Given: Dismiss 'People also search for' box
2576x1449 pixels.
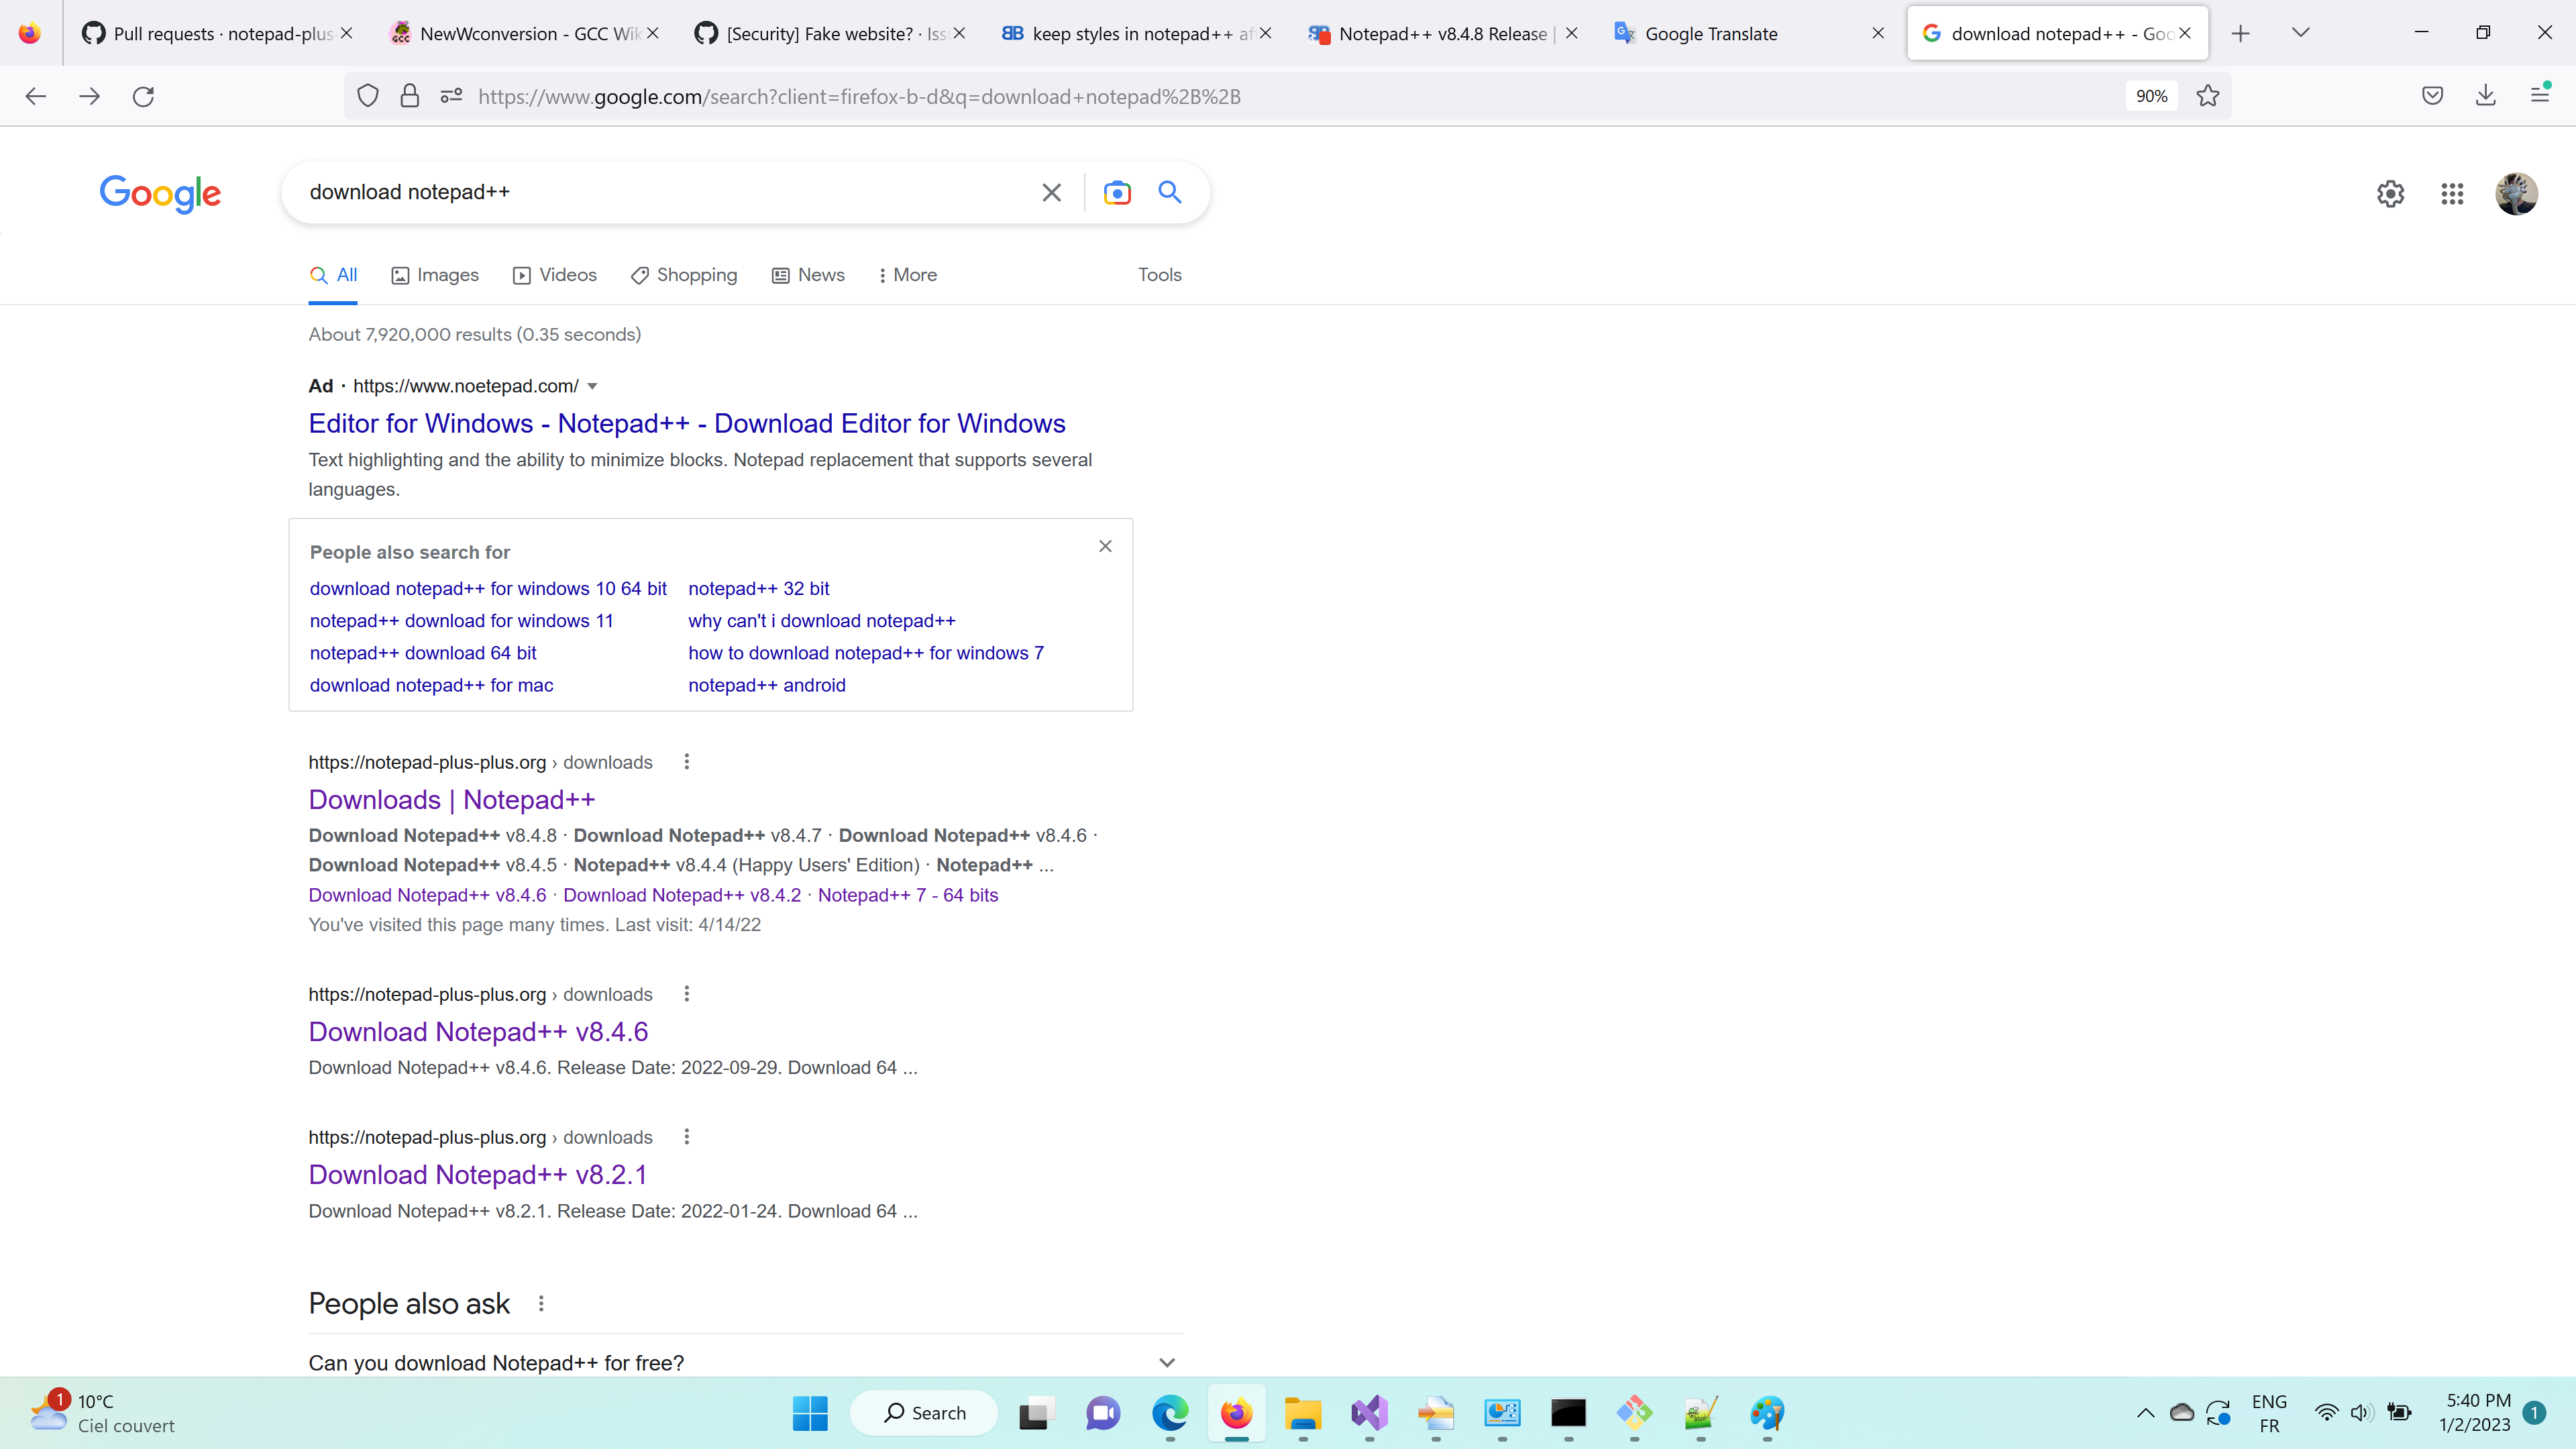Looking at the screenshot, I should 1105,545.
